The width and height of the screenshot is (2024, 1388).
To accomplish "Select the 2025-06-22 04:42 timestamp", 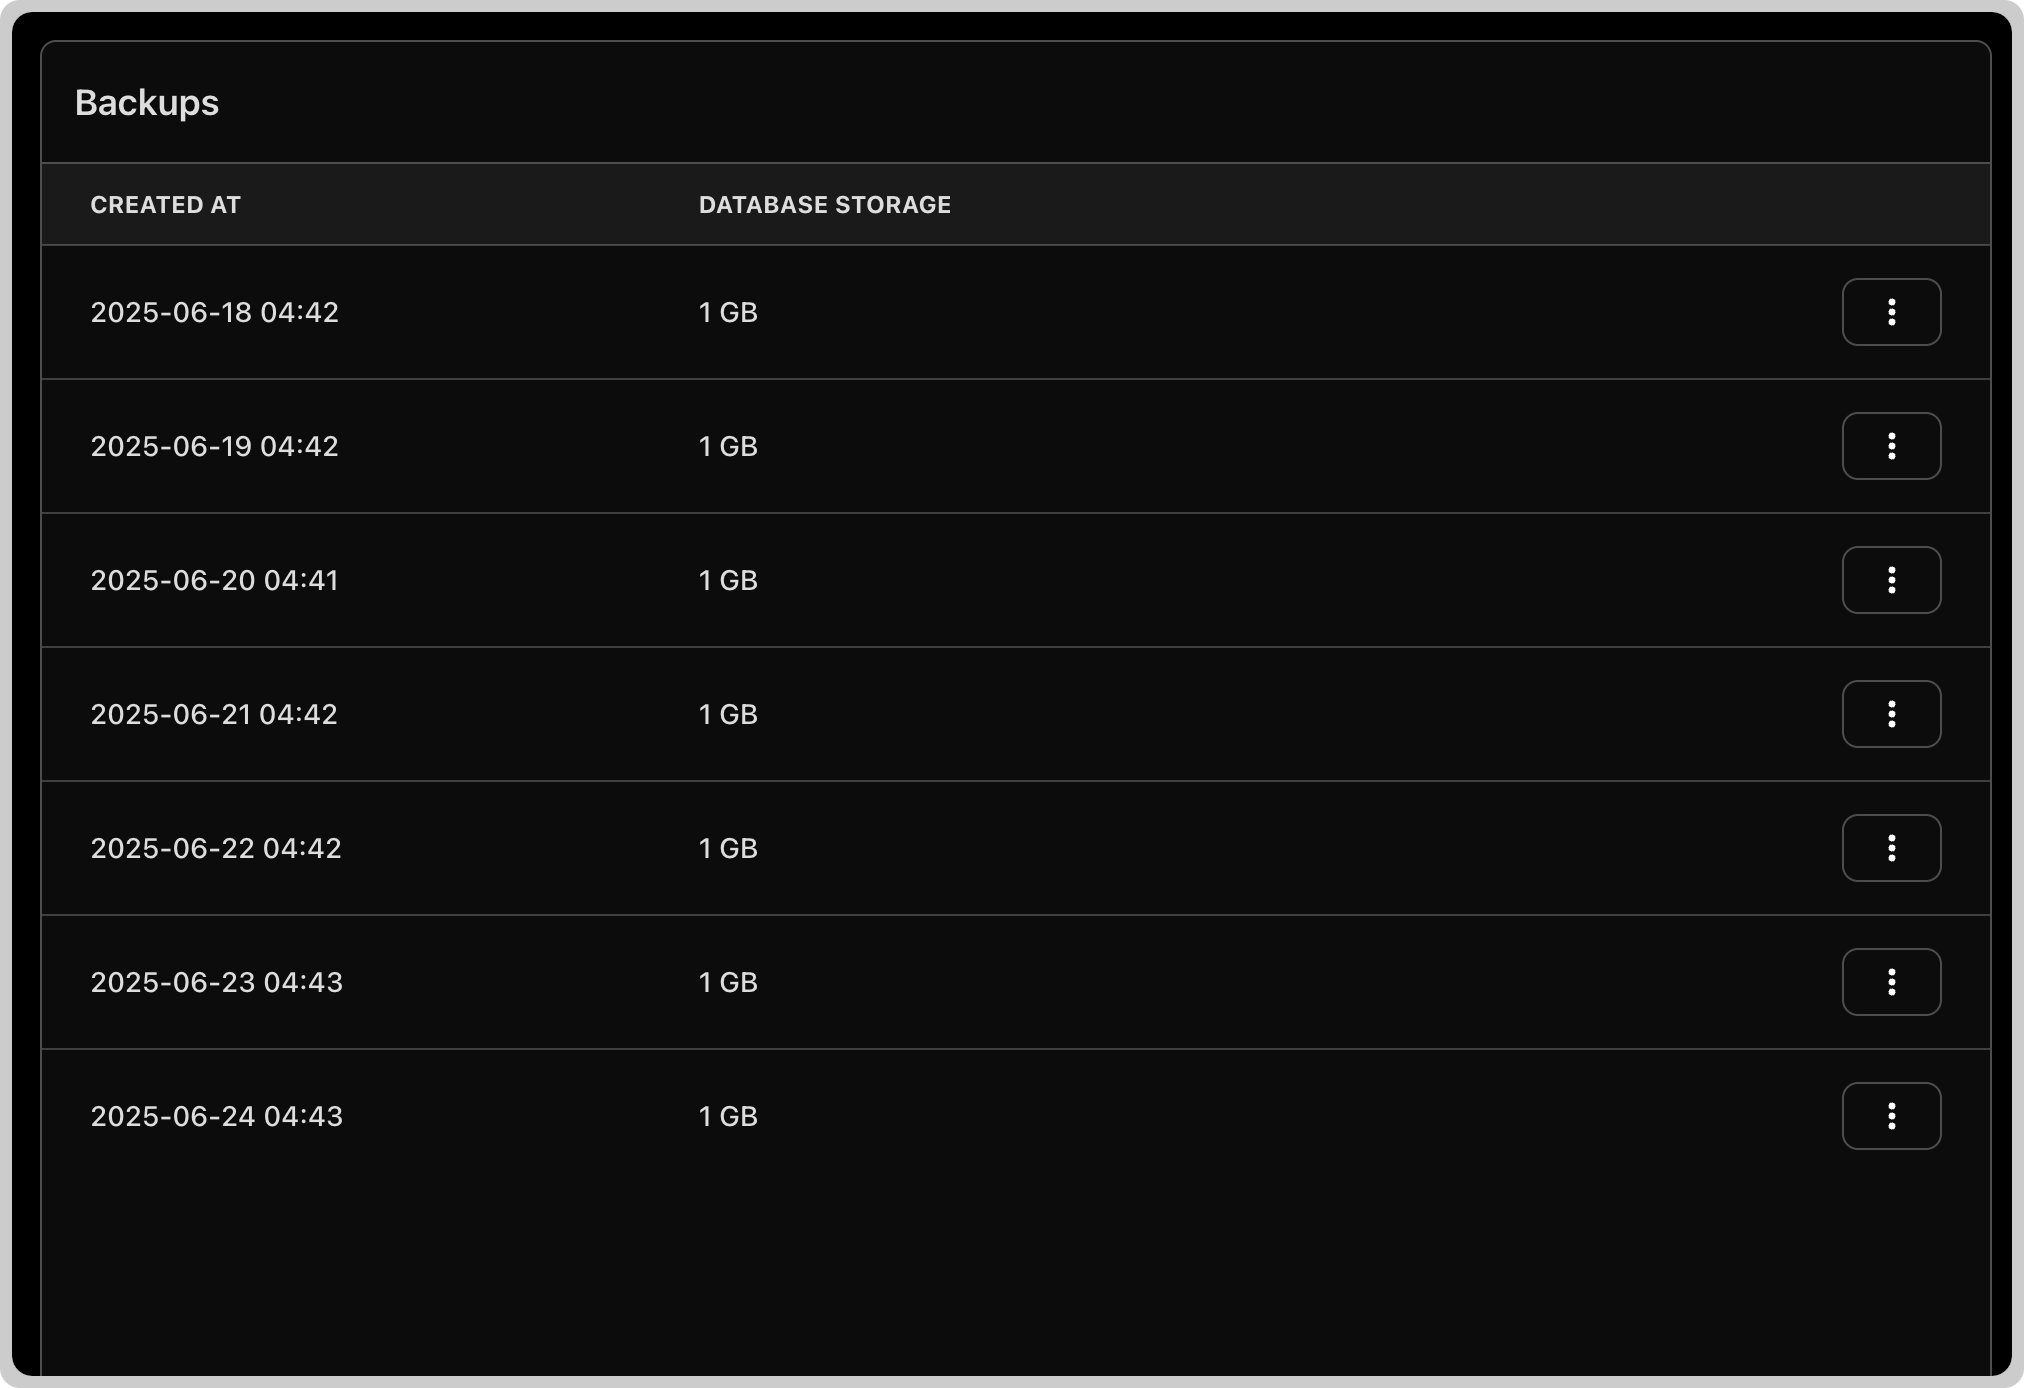I will click(216, 849).
